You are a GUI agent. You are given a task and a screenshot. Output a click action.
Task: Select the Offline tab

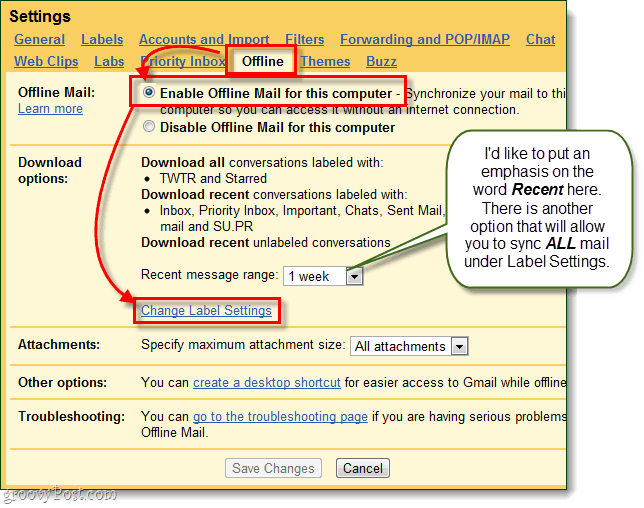[x=262, y=62]
